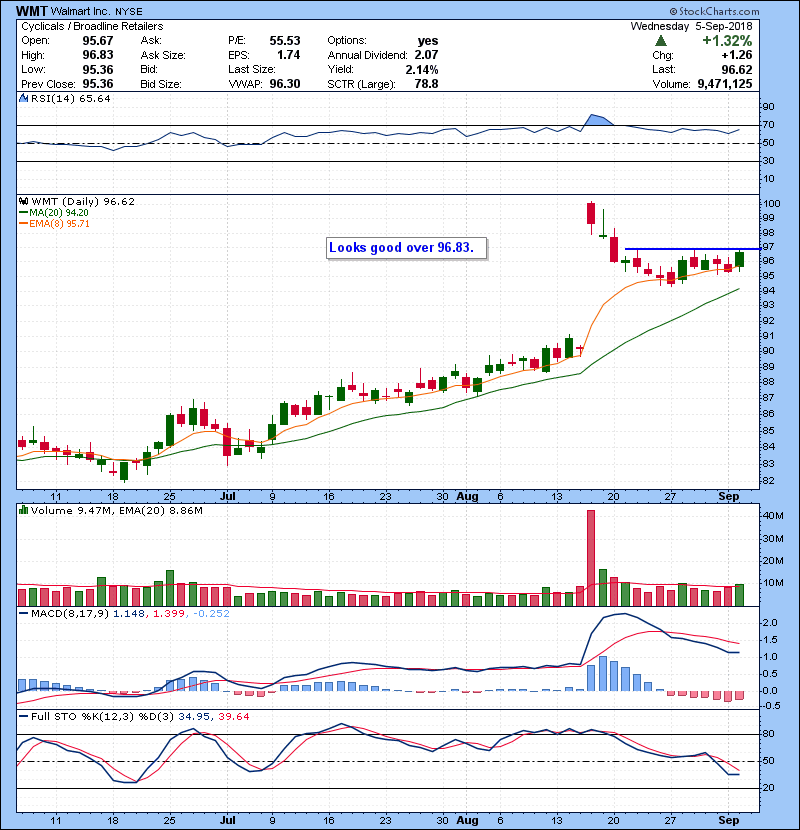The width and height of the screenshot is (800, 830).
Task: Click the EPS value 1.74
Action: [289, 55]
